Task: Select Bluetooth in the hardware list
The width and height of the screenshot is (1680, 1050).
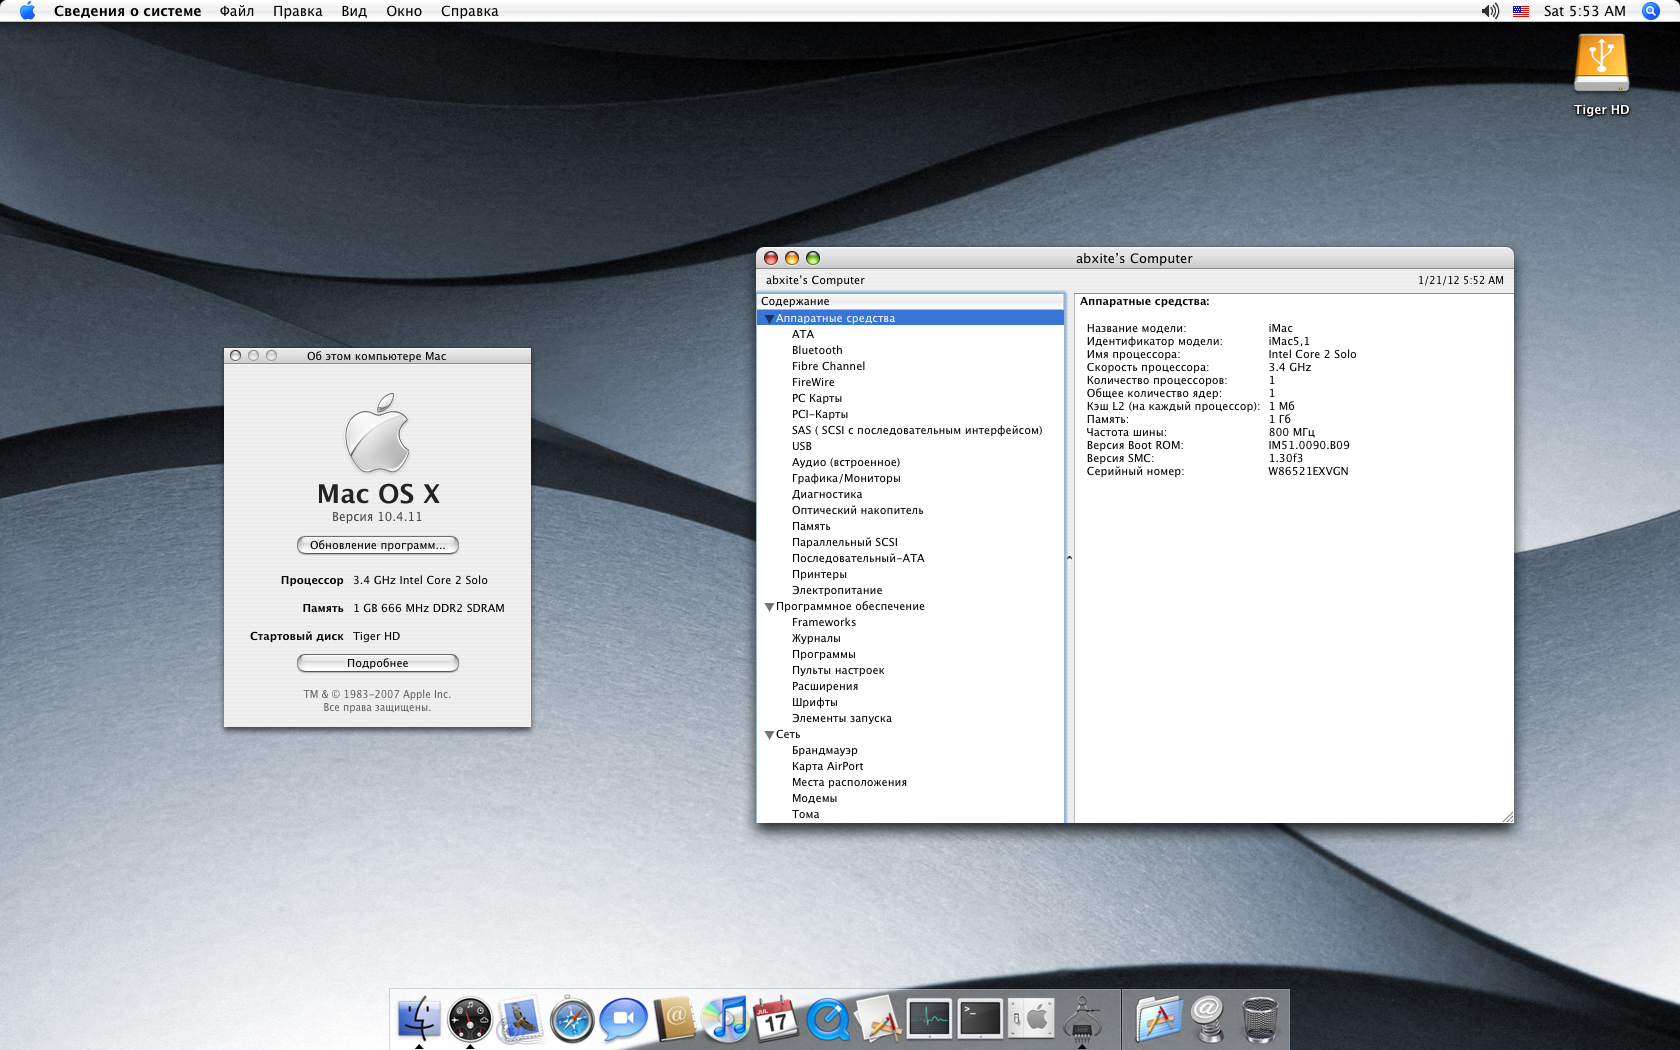Action: [x=817, y=350]
